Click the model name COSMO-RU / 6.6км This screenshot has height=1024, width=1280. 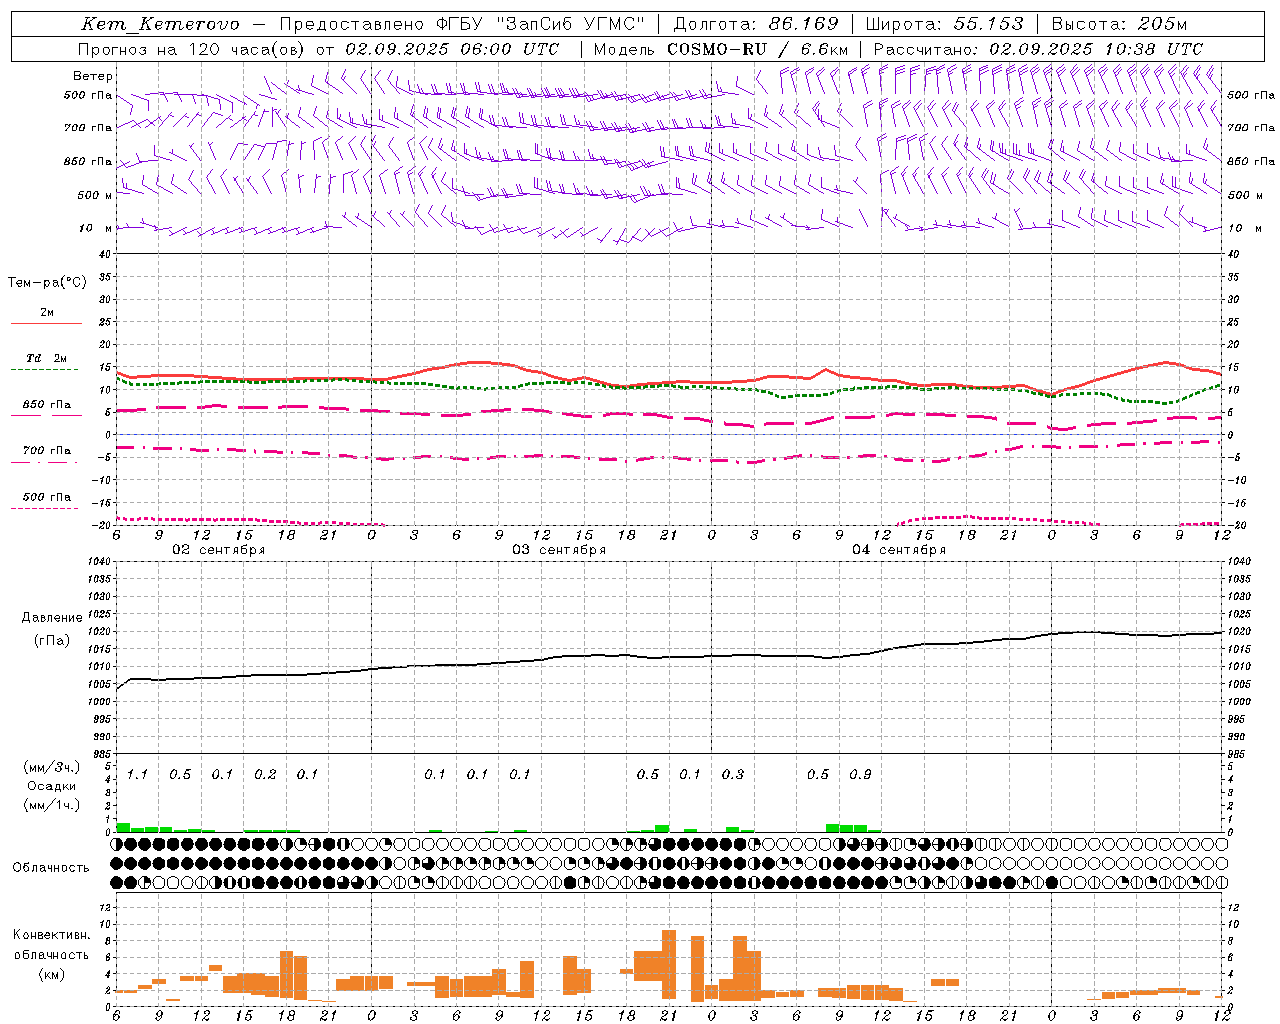pyautogui.click(x=758, y=49)
